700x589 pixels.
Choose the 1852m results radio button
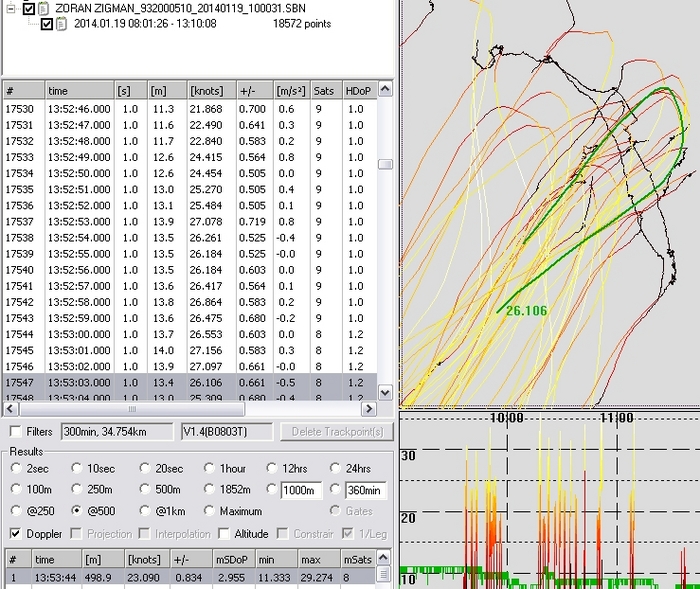coord(209,489)
